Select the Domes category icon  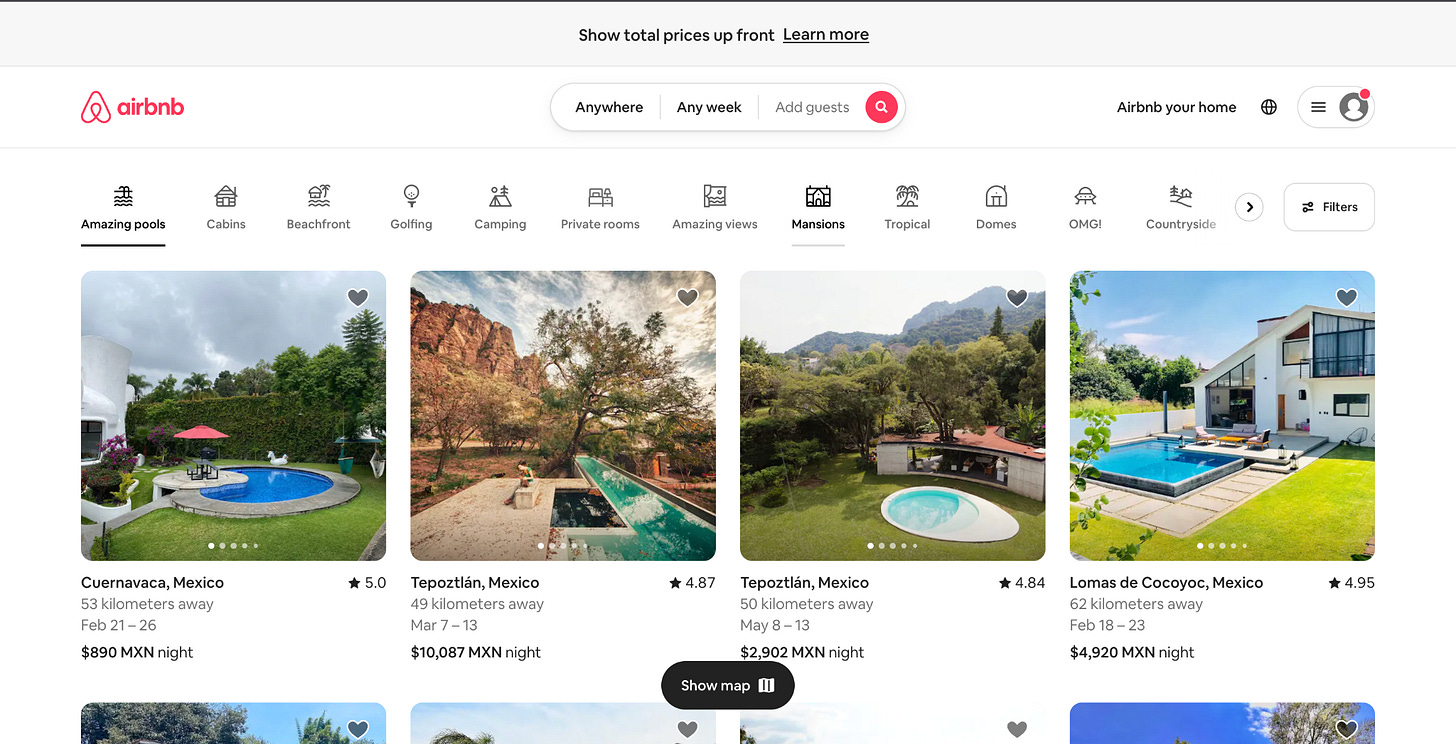tap(996, 195)
